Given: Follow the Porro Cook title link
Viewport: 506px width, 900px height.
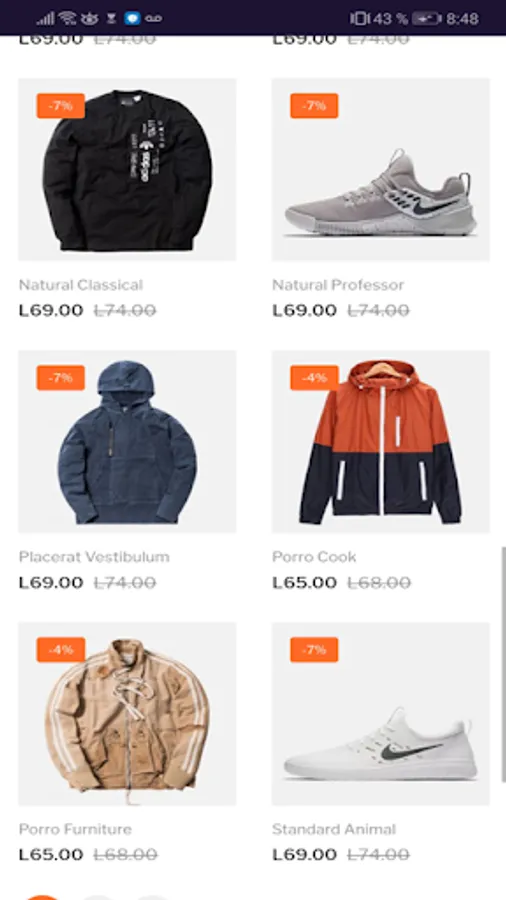Looking at the screenshot, I should pyautogui.click(x=314, y=557).
